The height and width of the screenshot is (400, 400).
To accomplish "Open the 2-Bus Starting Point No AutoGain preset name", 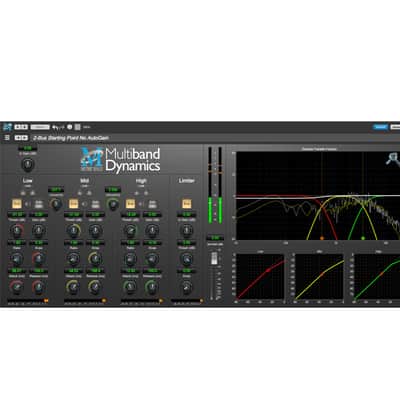I will [71, 138].
